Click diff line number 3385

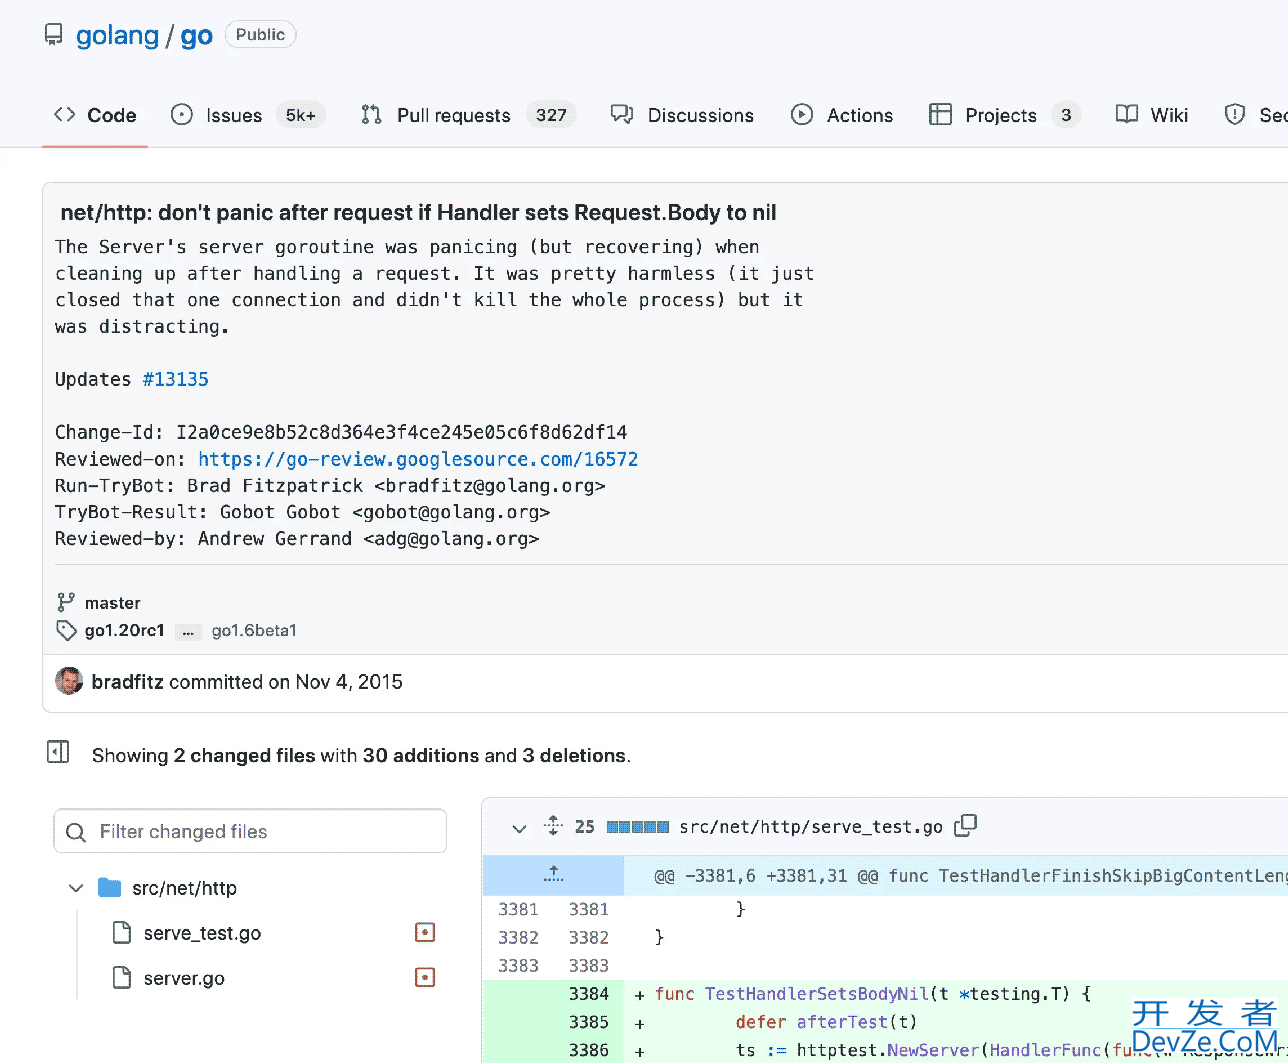point(588,1022)
